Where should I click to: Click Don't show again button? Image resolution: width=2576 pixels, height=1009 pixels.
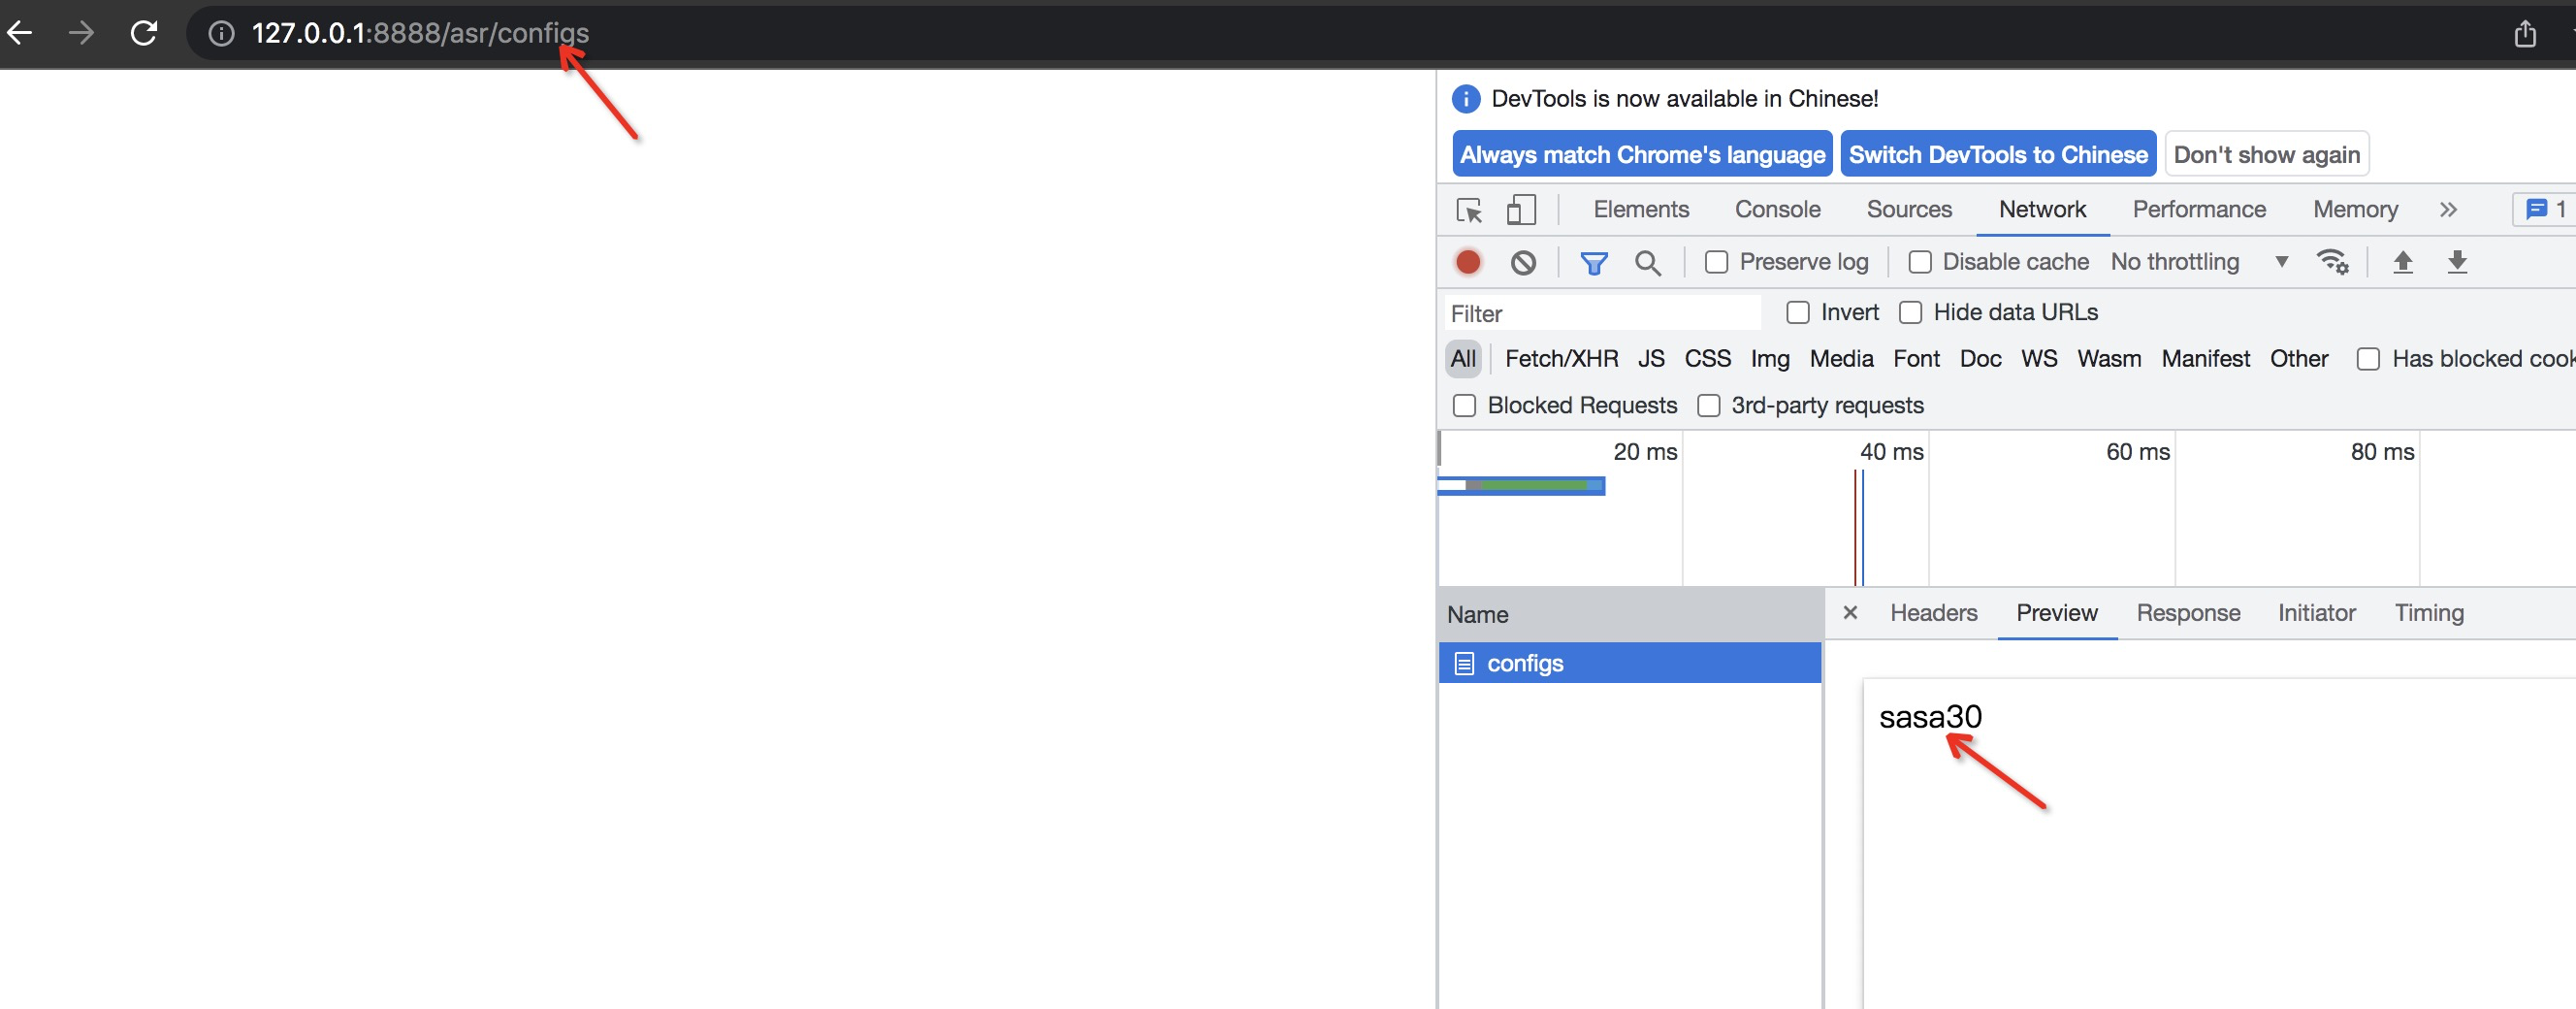[x=2266, y=154]
